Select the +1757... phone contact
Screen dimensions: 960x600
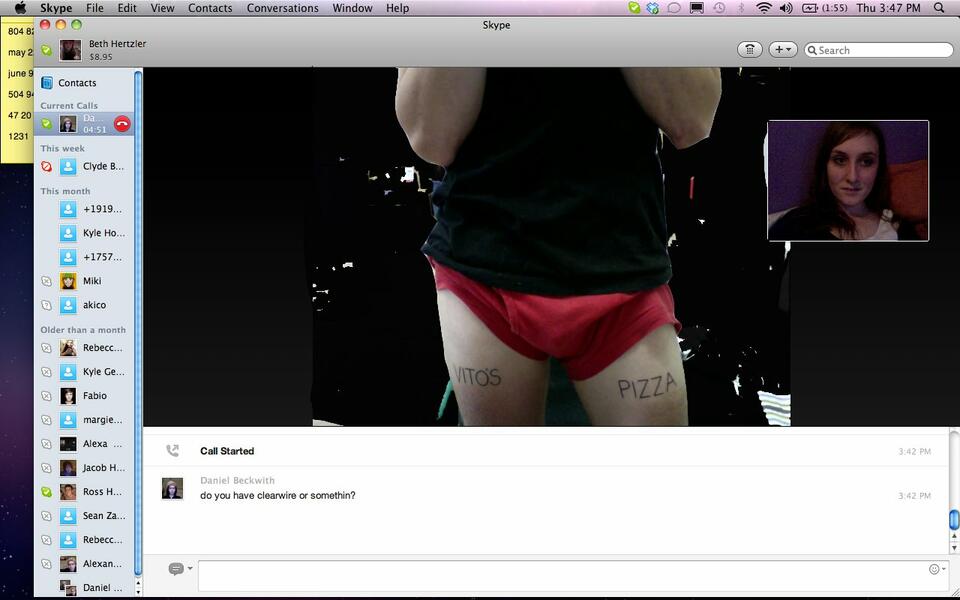coord(84,257)
